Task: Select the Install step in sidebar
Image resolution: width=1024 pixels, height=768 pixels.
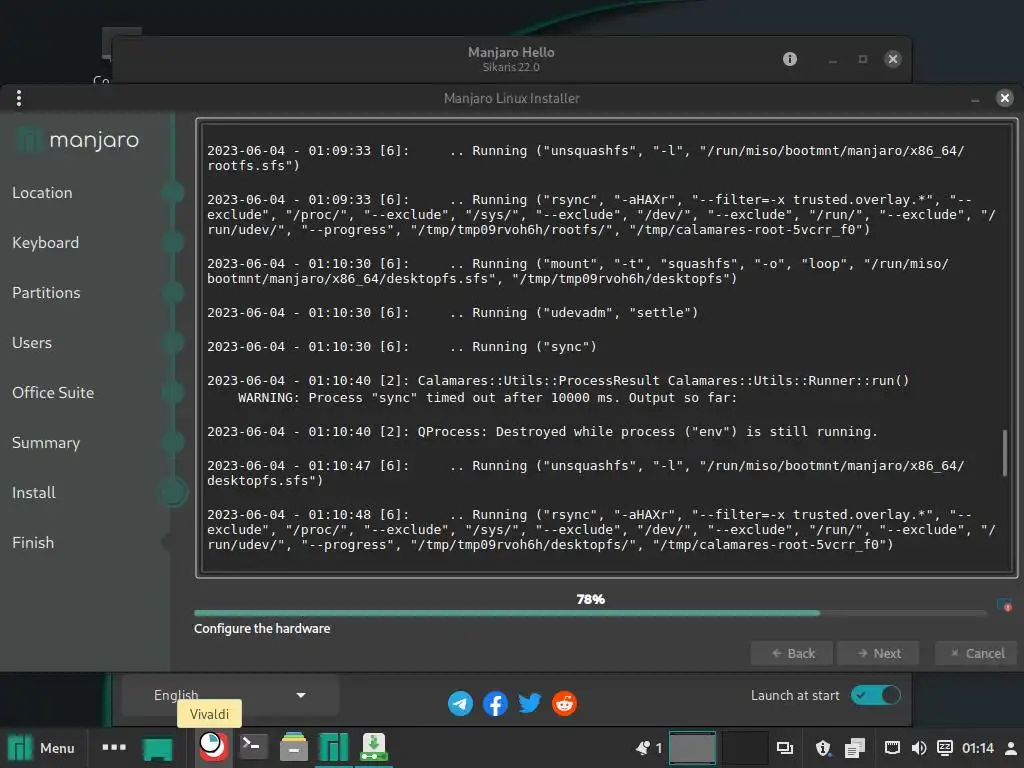Action: tap(34, 492)
